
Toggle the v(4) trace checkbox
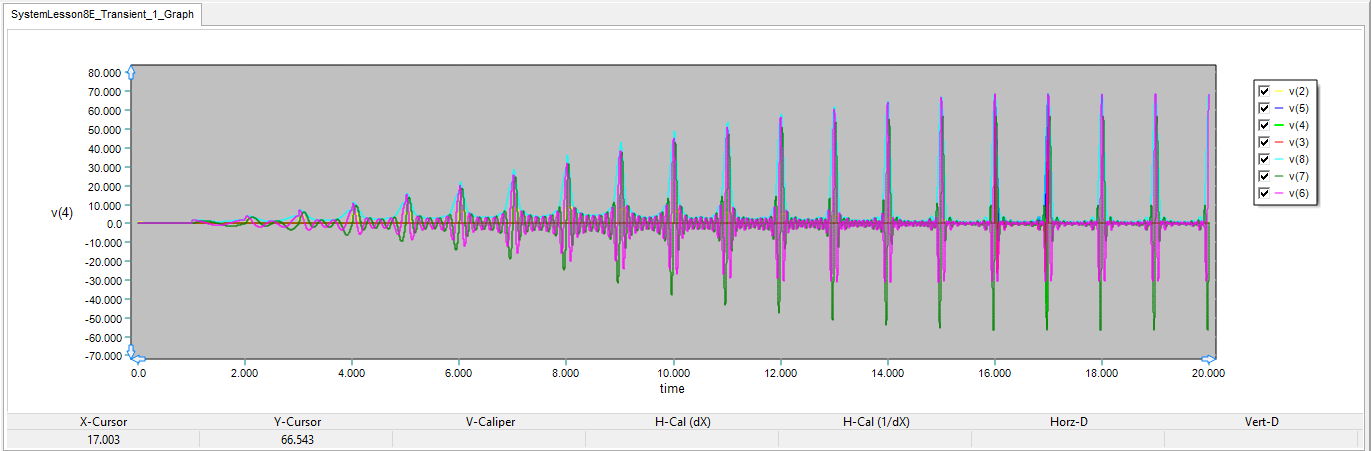click(1264, 125)
